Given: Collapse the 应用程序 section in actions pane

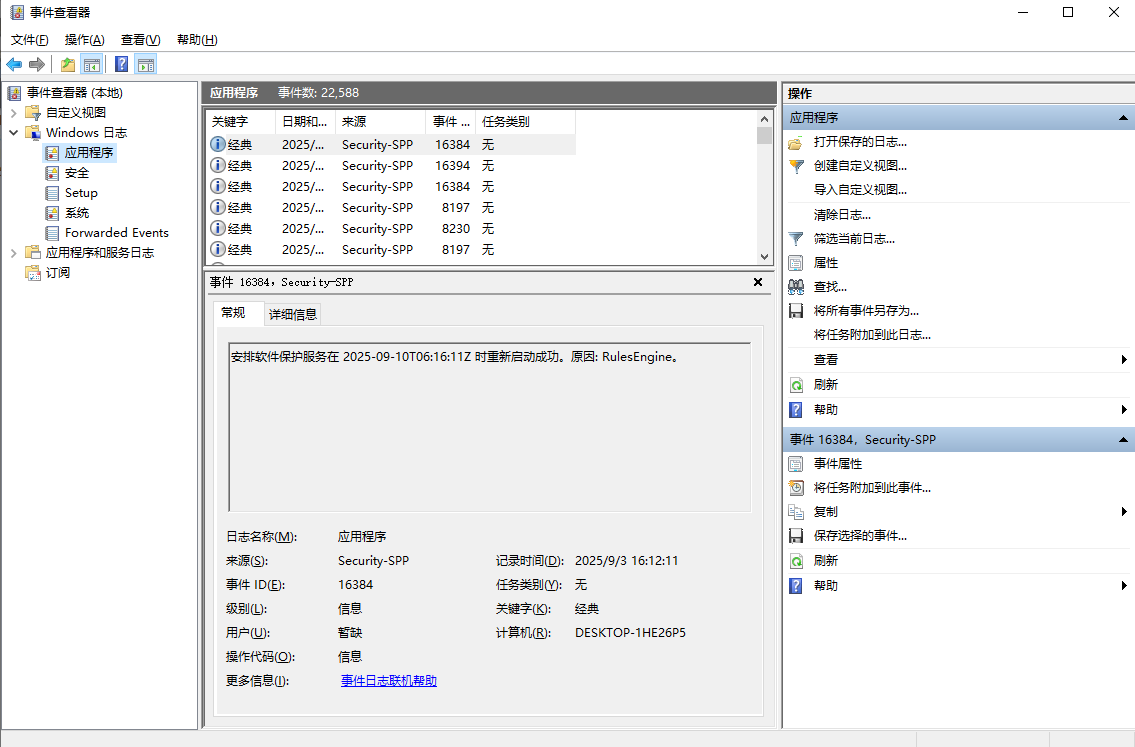Looking at the screenshot, I should [x=1124, y=118].
